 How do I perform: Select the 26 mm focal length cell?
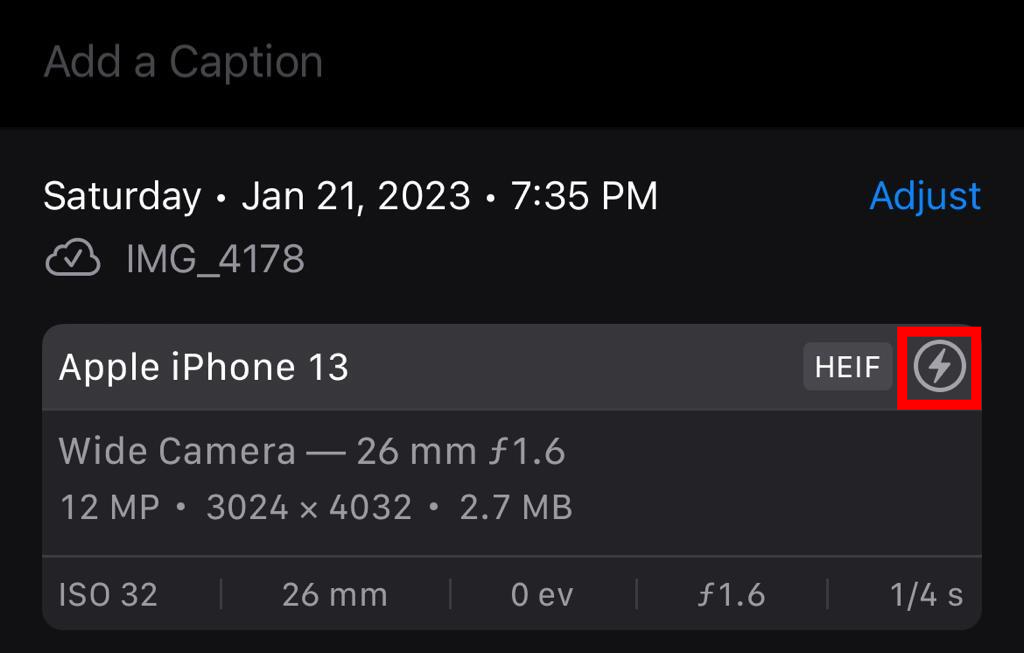coord(334,595)
